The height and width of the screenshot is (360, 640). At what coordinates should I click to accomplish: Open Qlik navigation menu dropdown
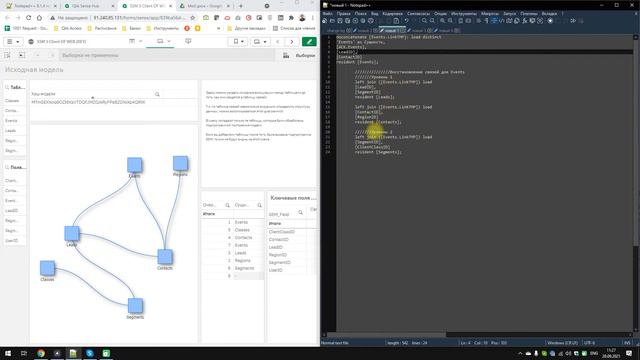(13, 42)
